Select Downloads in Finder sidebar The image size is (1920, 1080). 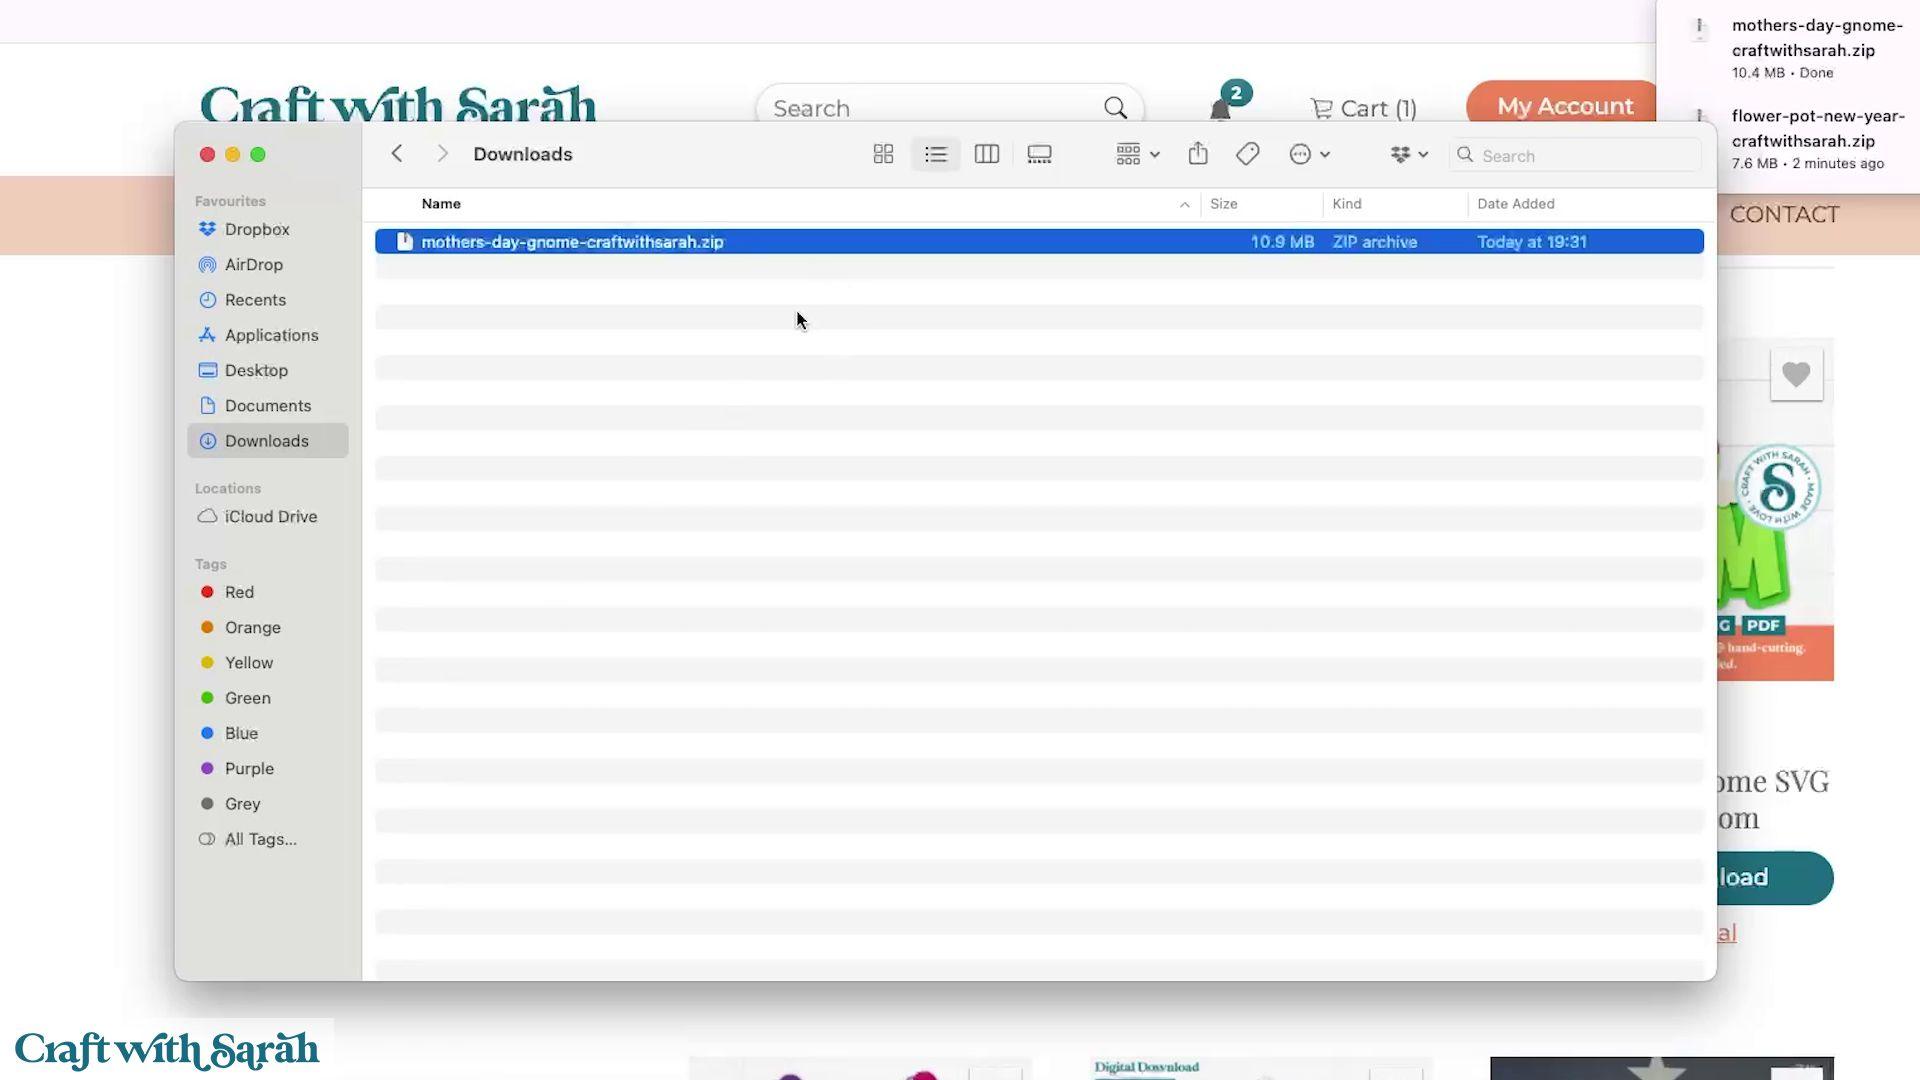coord(267,441)
